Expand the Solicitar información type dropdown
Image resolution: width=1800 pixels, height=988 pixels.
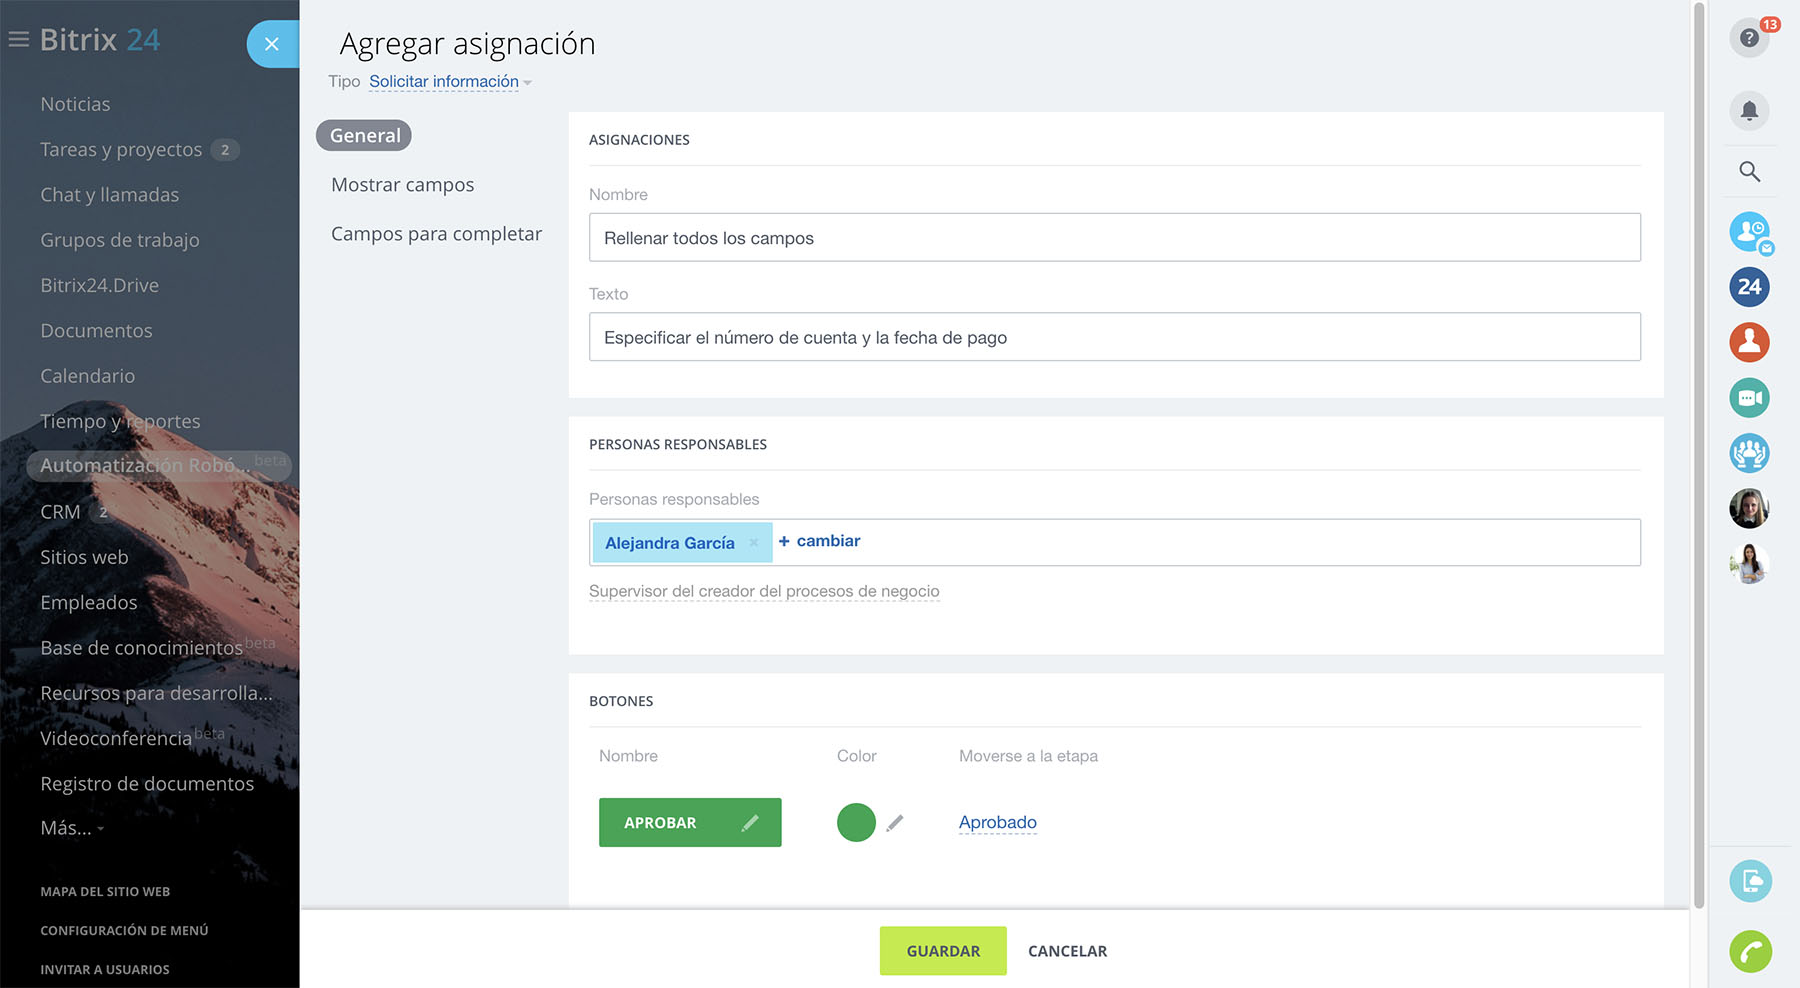[449, 82]
